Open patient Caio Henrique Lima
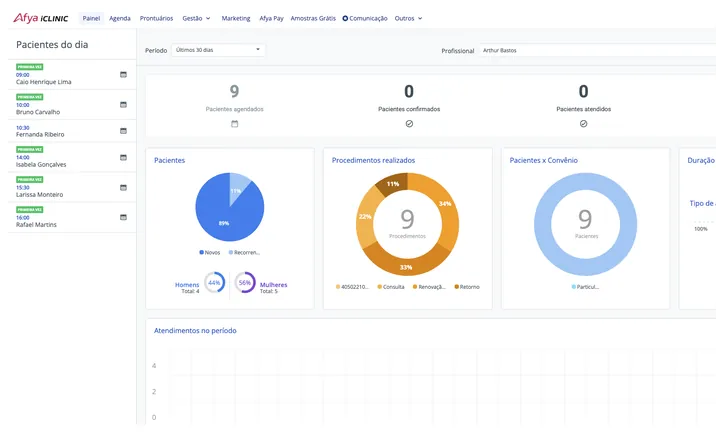Image resolution: width=724 pixels, height=440 pixels. tap(43, 82)
